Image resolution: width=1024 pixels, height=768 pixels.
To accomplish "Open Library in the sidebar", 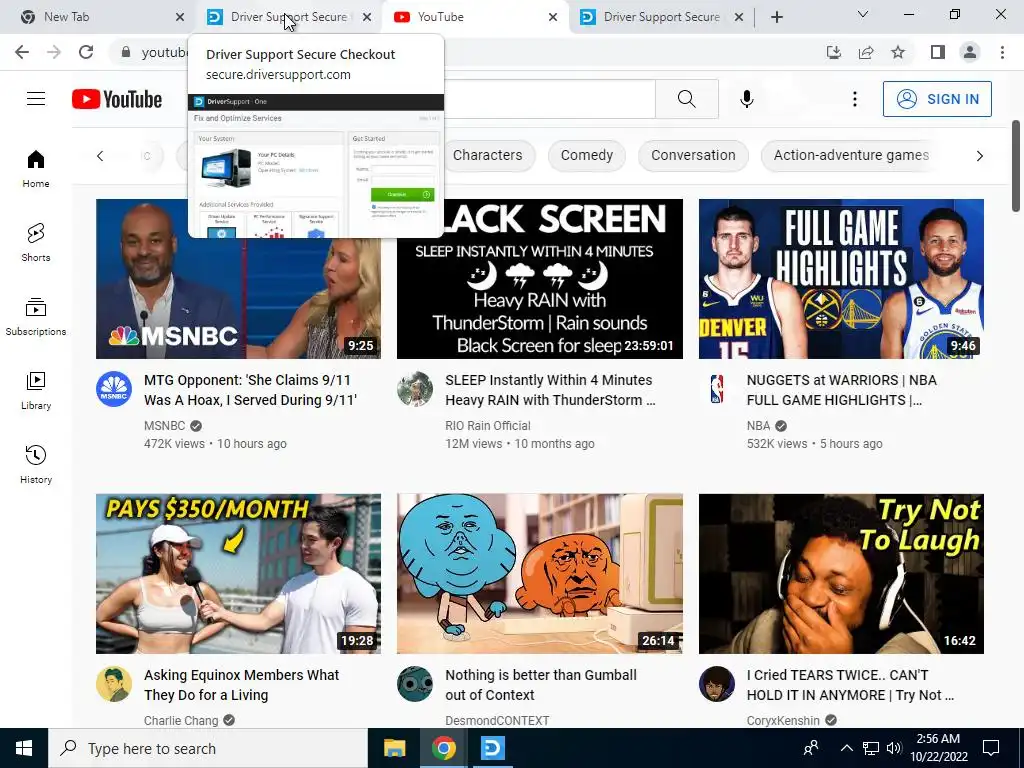I will point(36,391).
